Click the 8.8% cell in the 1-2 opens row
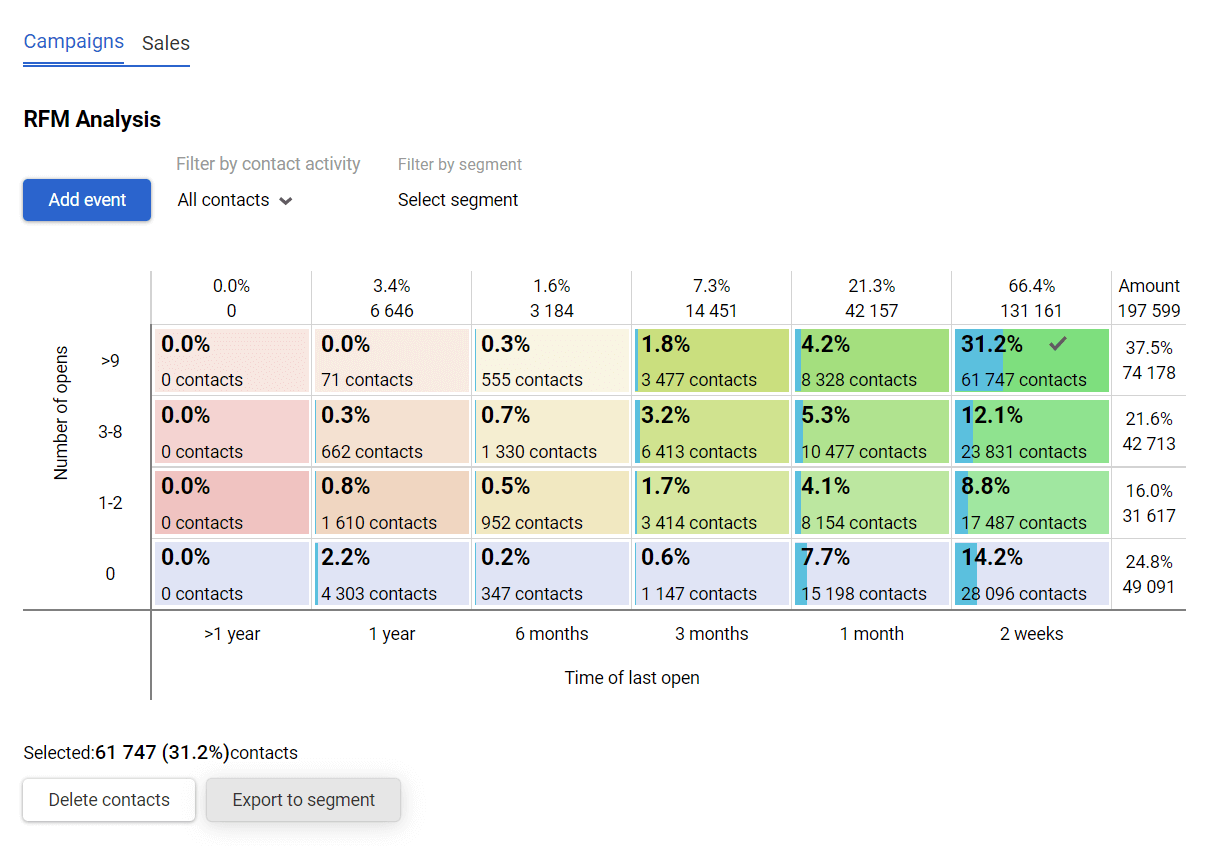 (1030, 502)
